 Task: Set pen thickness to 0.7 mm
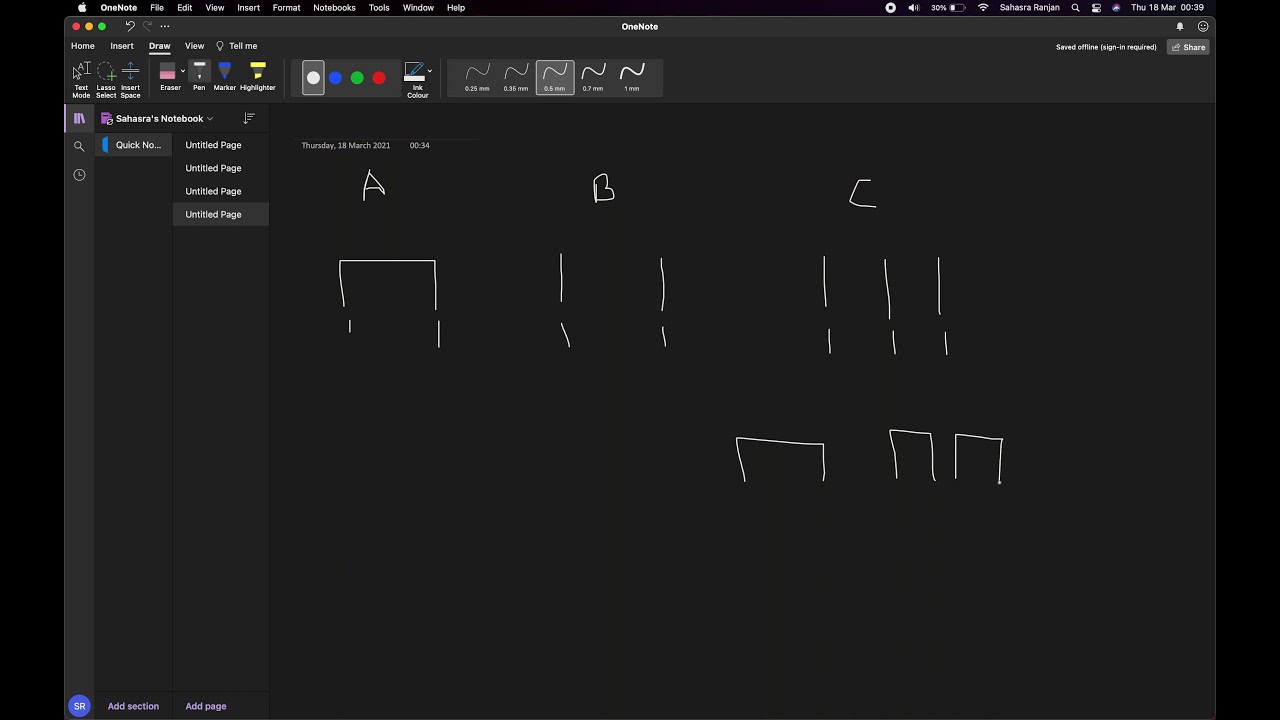coord(593,78)
